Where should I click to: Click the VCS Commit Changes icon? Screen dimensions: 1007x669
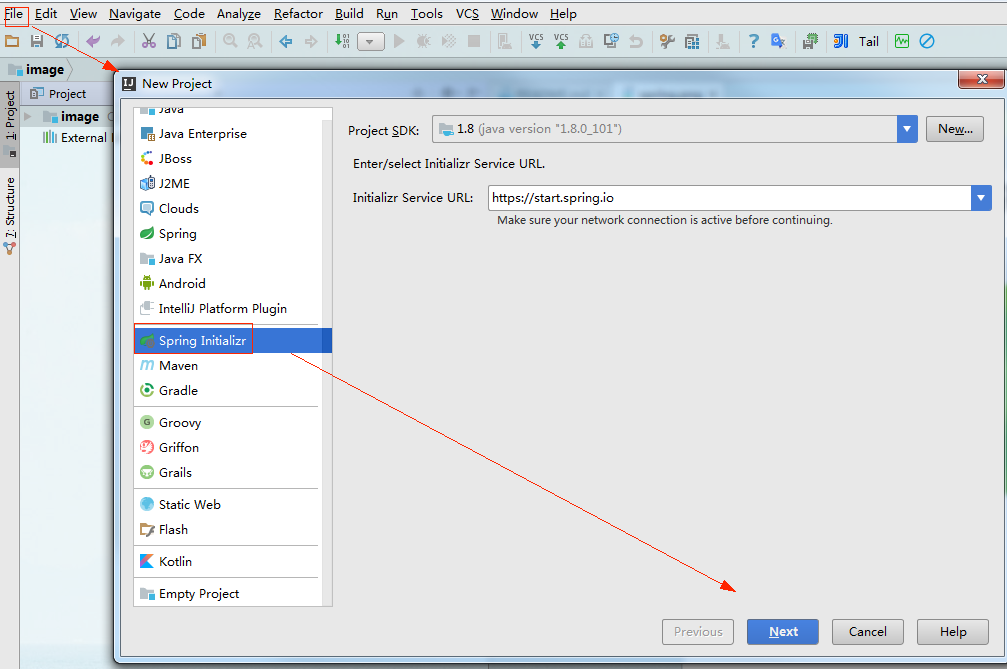[x=561, y=42]
